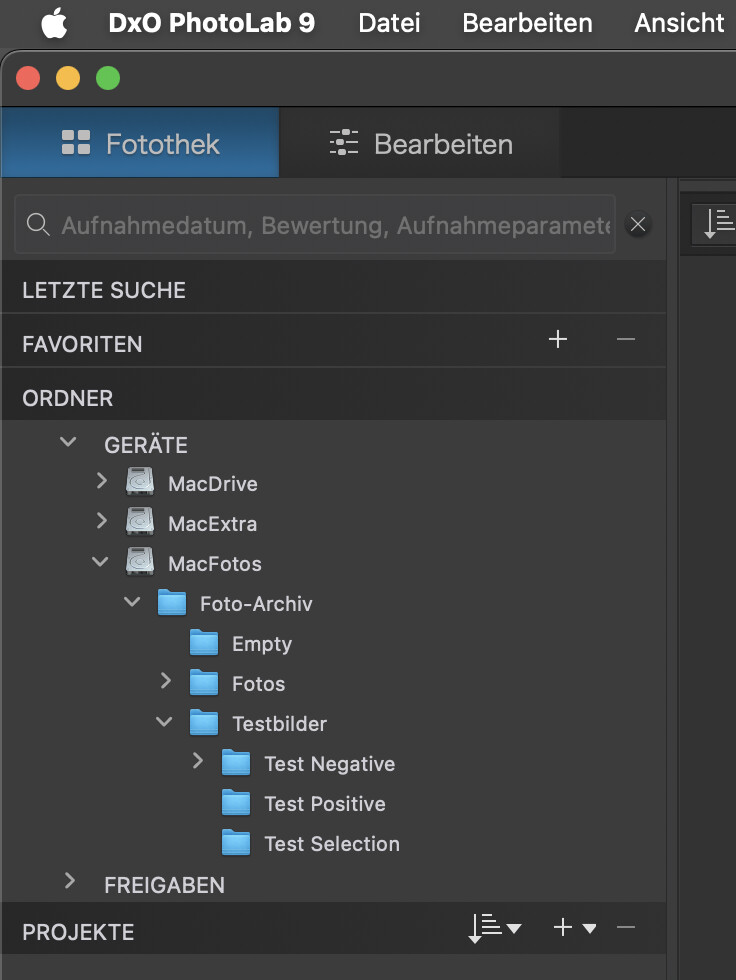Click the MacFotos disk icon
736x980 pixels.
pyautogui.click(x=140, y=562)
